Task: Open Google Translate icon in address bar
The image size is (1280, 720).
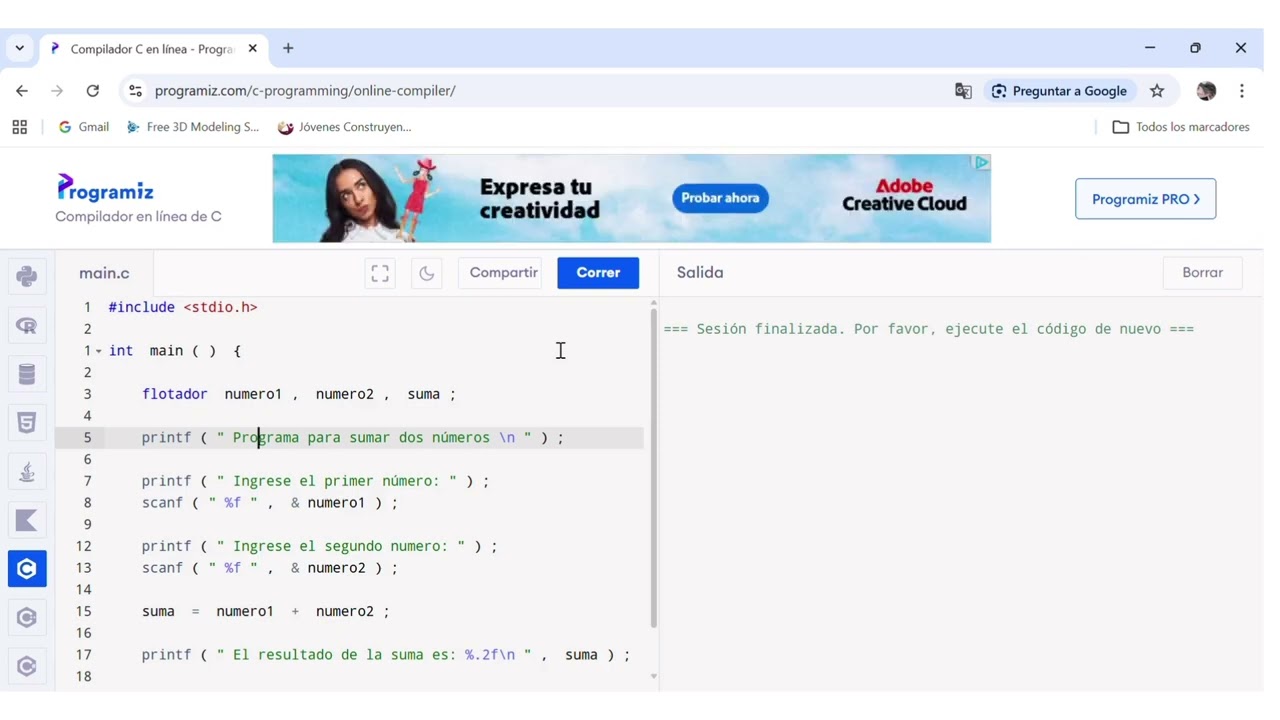Action: [x=963, y=91]
